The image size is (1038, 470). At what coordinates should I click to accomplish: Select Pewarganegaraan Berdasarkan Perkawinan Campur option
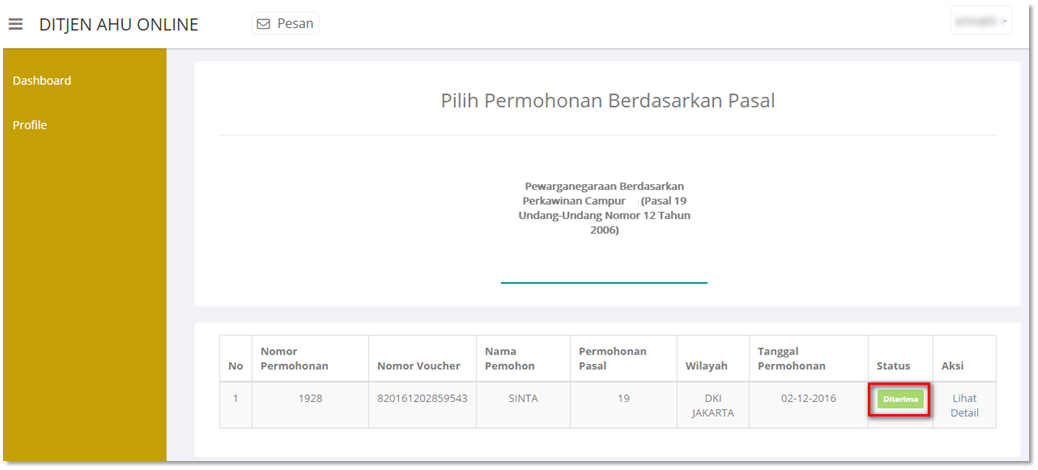pyautogui.click(x=604, y=208)
